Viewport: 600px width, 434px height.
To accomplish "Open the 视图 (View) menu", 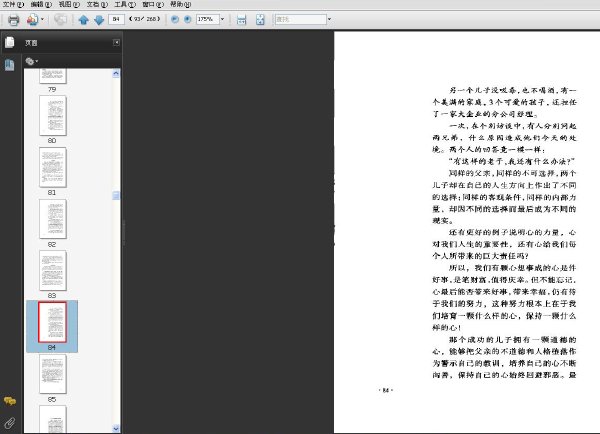I will click(x=69, y=4).
